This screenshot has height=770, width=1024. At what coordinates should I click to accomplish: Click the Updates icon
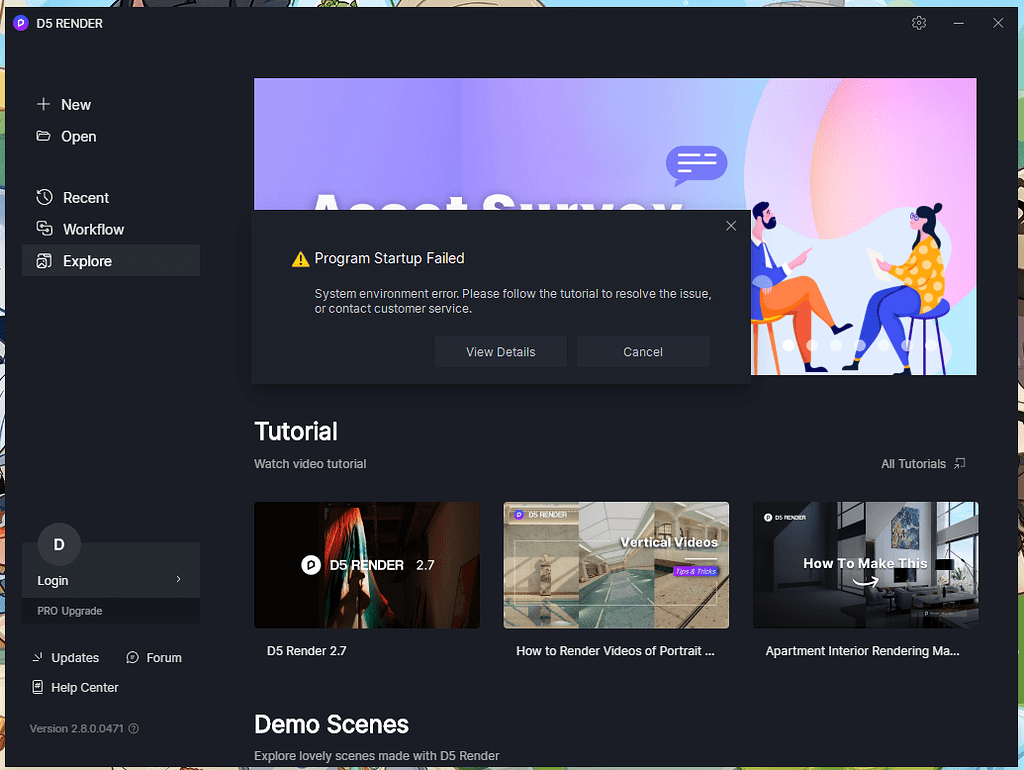coord(37,657)
